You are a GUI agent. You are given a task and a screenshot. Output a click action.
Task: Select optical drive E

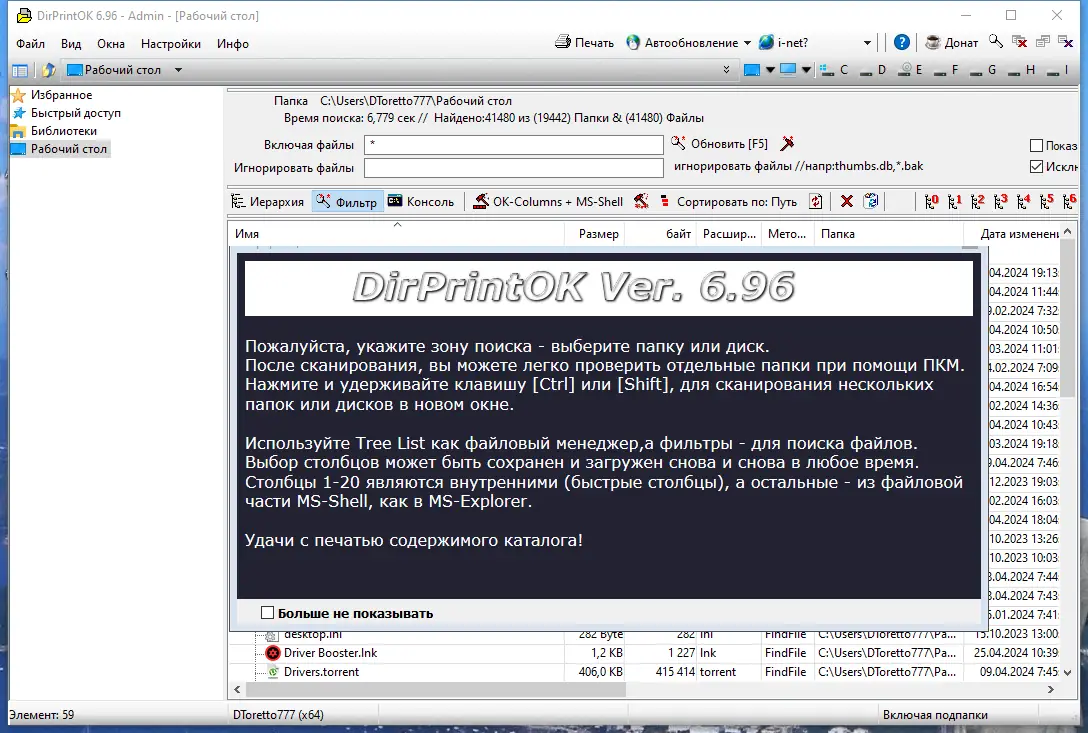[x=910, y=69]
